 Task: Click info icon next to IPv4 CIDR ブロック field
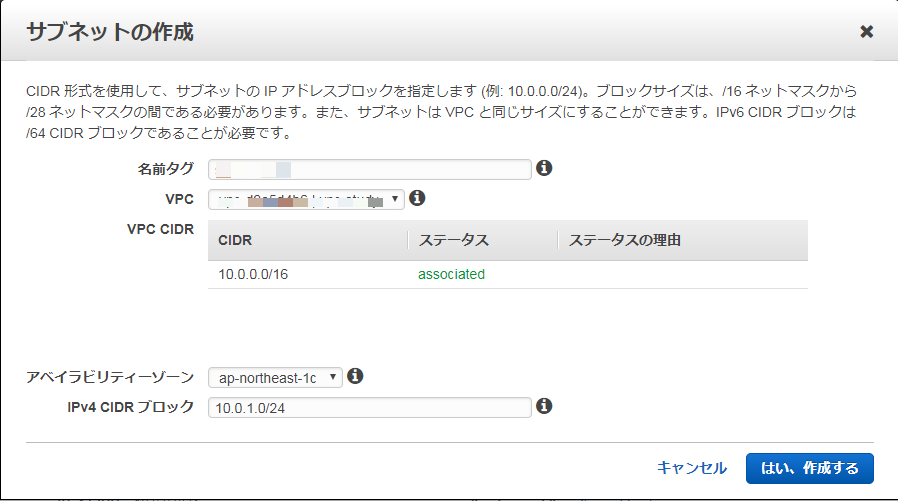[545, 406]
